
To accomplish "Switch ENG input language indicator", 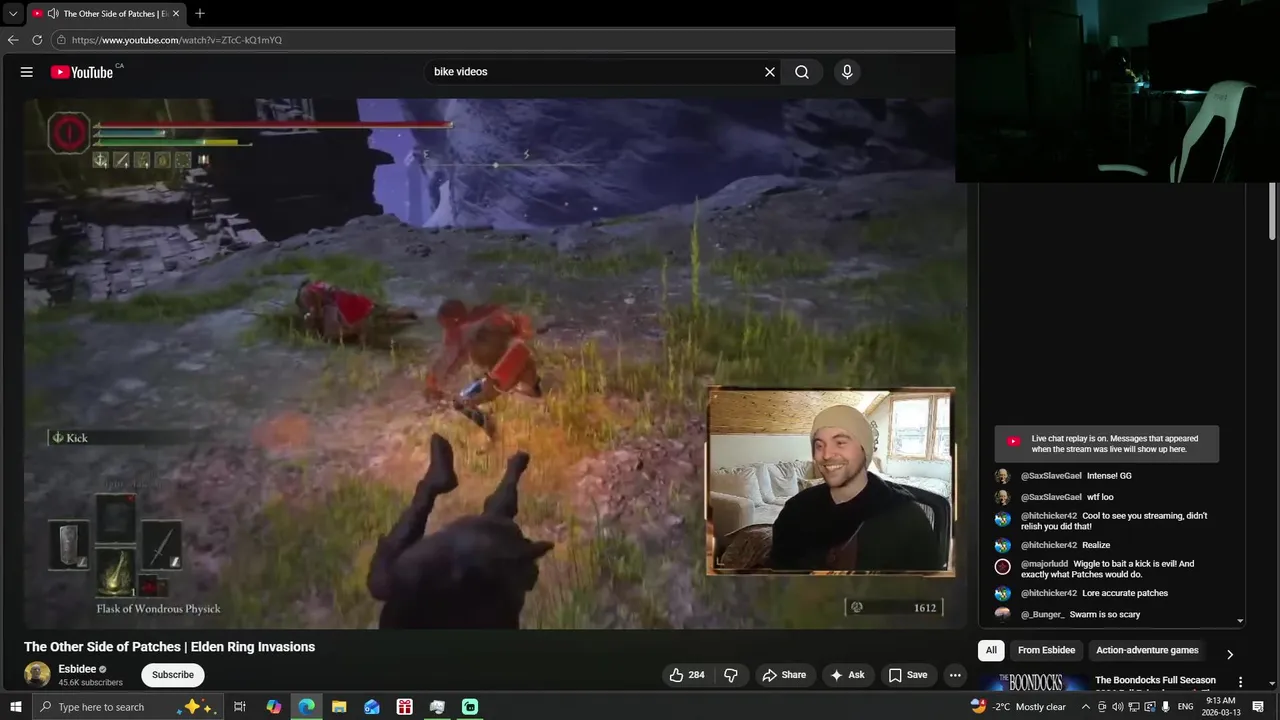I will [x=1186, y=707].
